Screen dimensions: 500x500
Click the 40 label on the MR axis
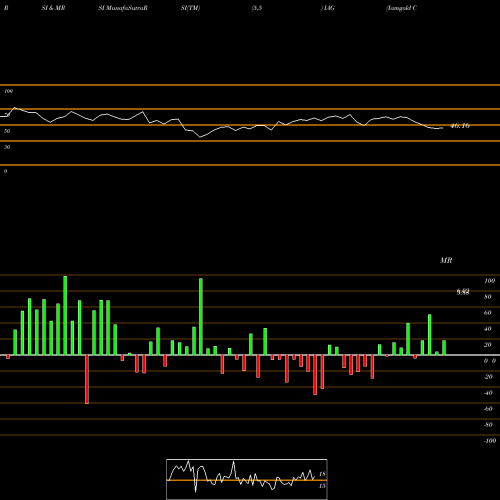tap(488, 329)
